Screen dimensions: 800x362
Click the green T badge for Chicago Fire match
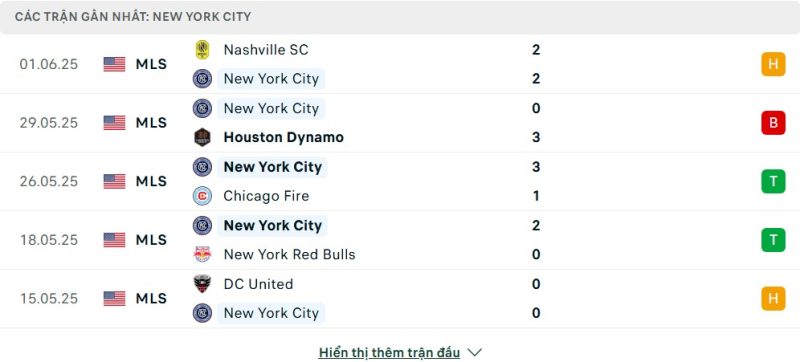pyautogui.click(x=773, y=182)
